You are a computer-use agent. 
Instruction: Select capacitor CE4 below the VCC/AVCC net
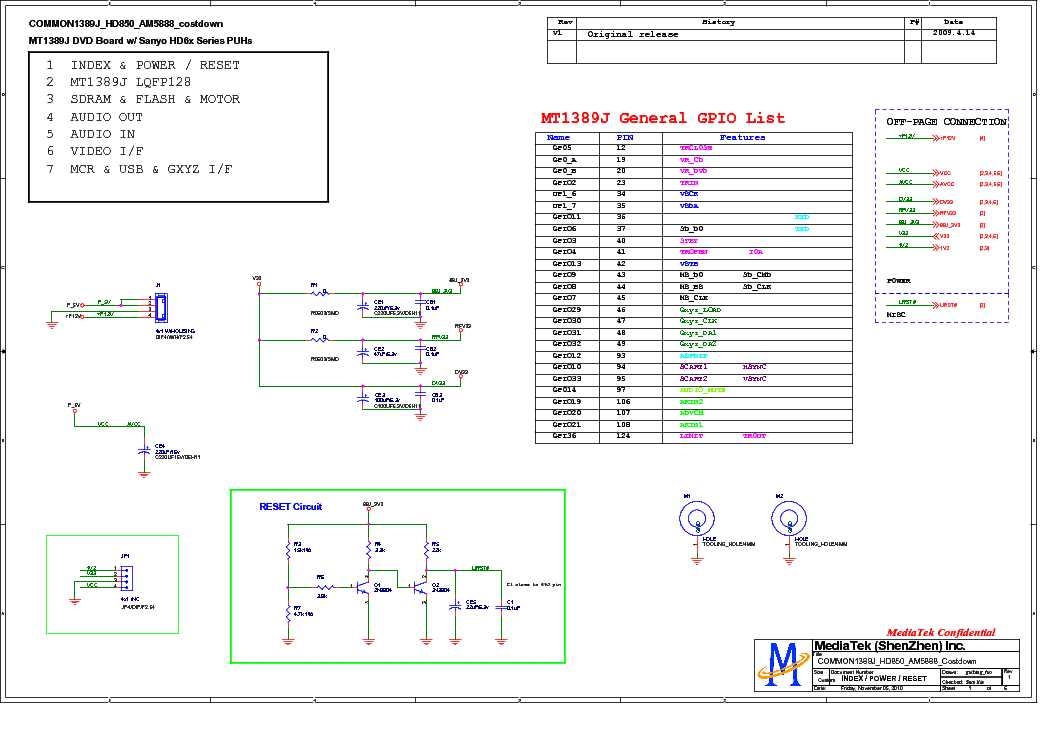point(144,451)
